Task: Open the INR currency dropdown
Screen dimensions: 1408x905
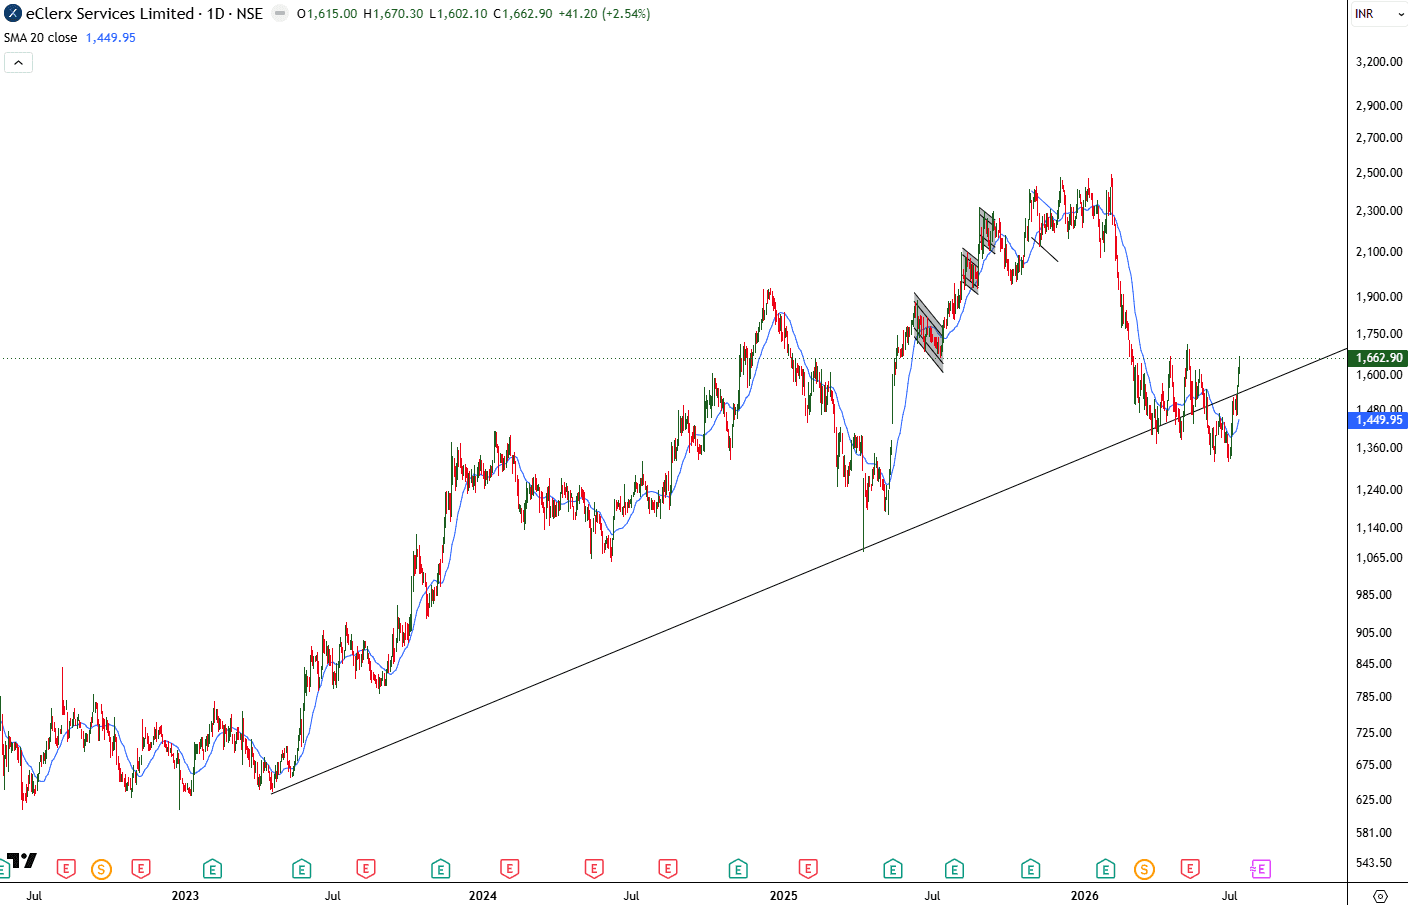Action: [x=1377, y=14]
